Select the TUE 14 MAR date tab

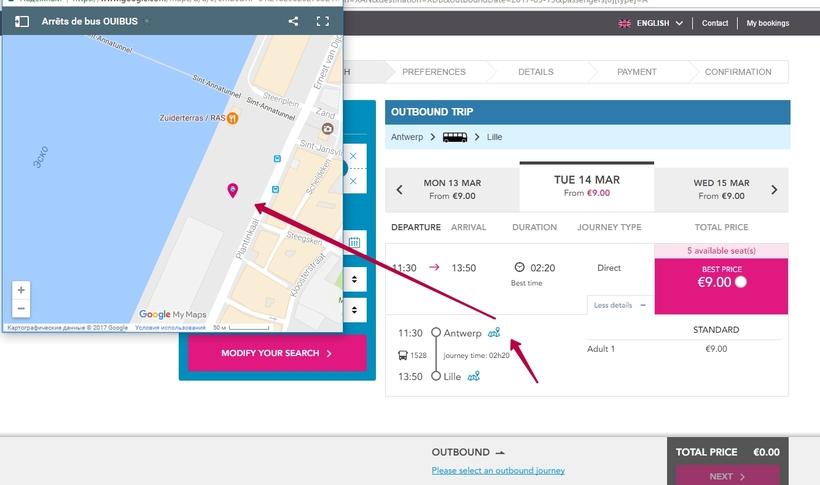pos(587,186)
